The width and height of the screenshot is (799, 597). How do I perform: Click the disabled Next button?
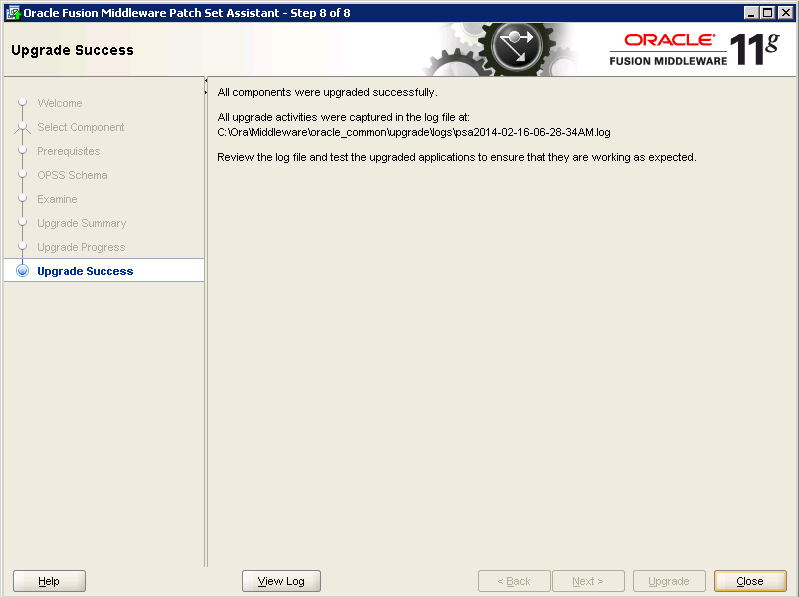point(588,581)
